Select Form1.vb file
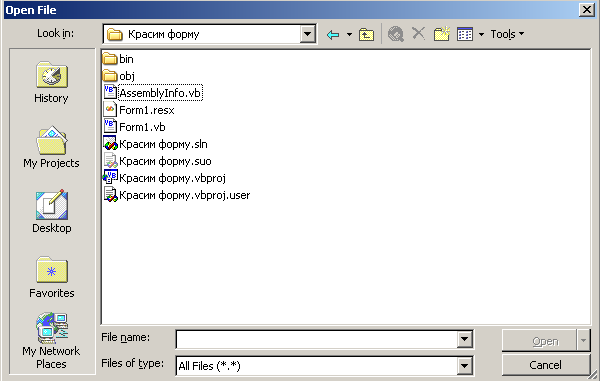The height and width of the screenshot is (381, 600). click(134, 127)
